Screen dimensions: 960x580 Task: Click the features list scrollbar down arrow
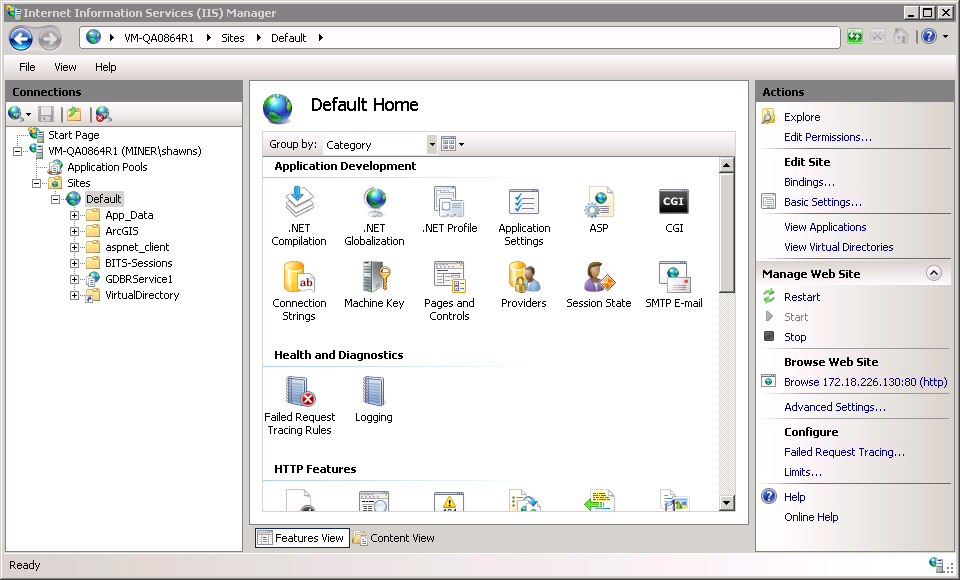coord(727,503)
